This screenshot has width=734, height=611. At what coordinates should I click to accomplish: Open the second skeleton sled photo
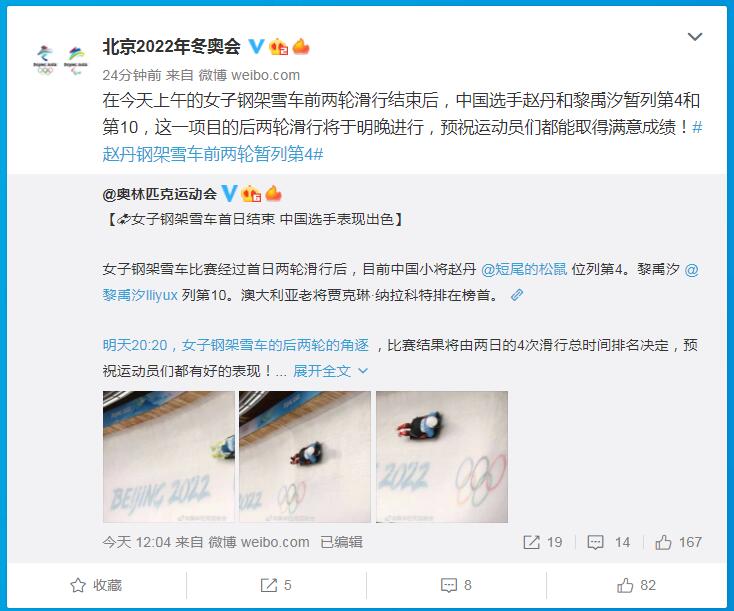click(305, 456)
